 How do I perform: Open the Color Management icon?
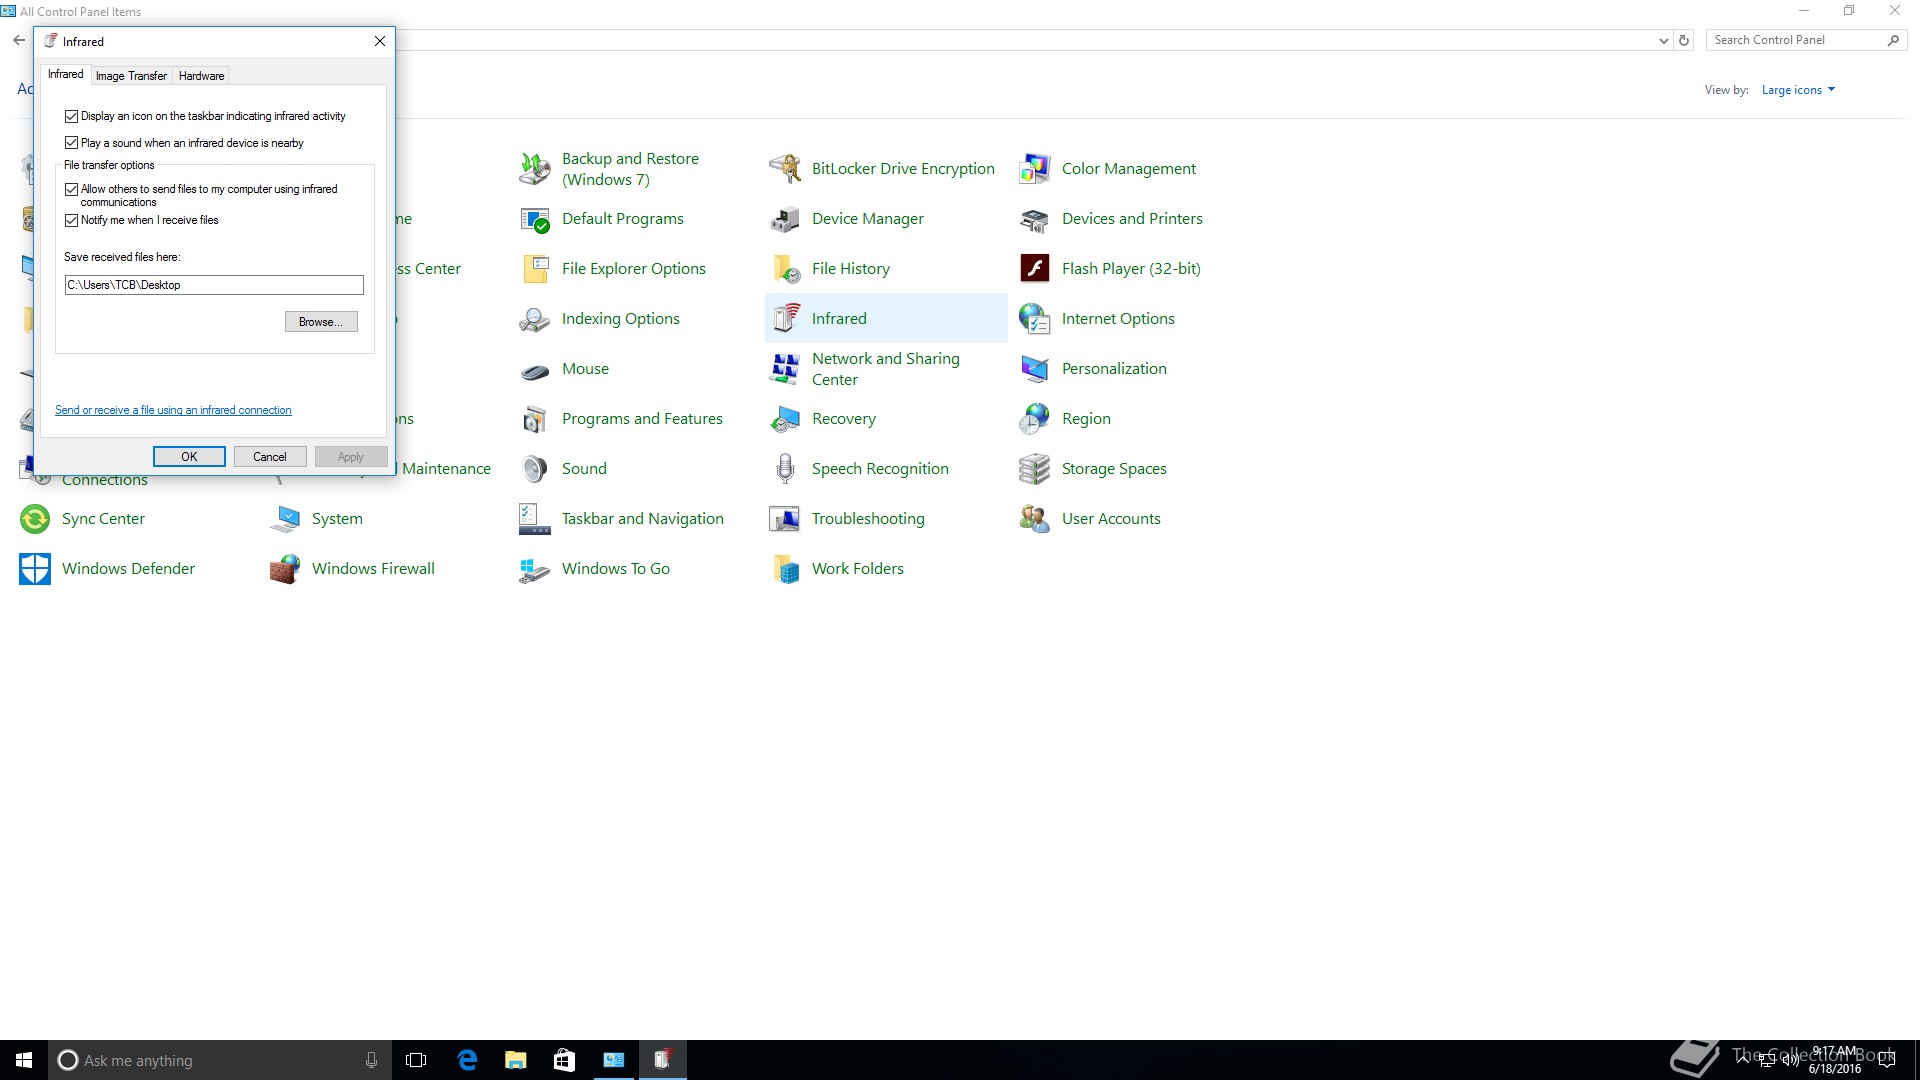click(x=1035, y=169)
